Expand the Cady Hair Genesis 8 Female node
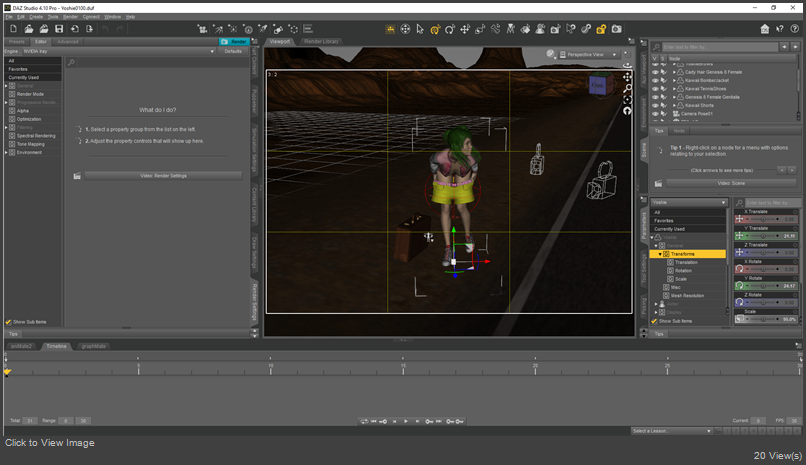 click(x=674, y=72)
